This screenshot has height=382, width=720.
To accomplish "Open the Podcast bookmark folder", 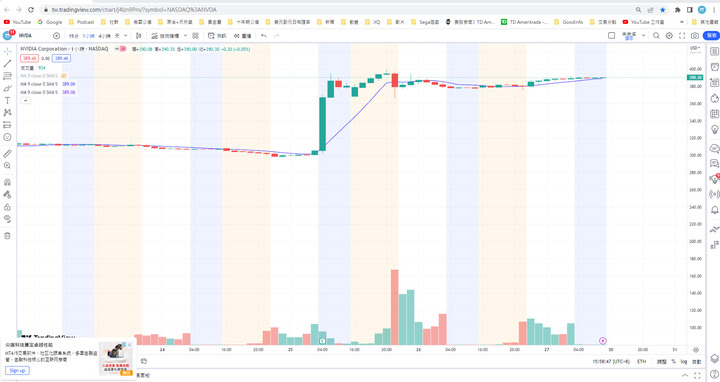I will click(x=81, y=22).
